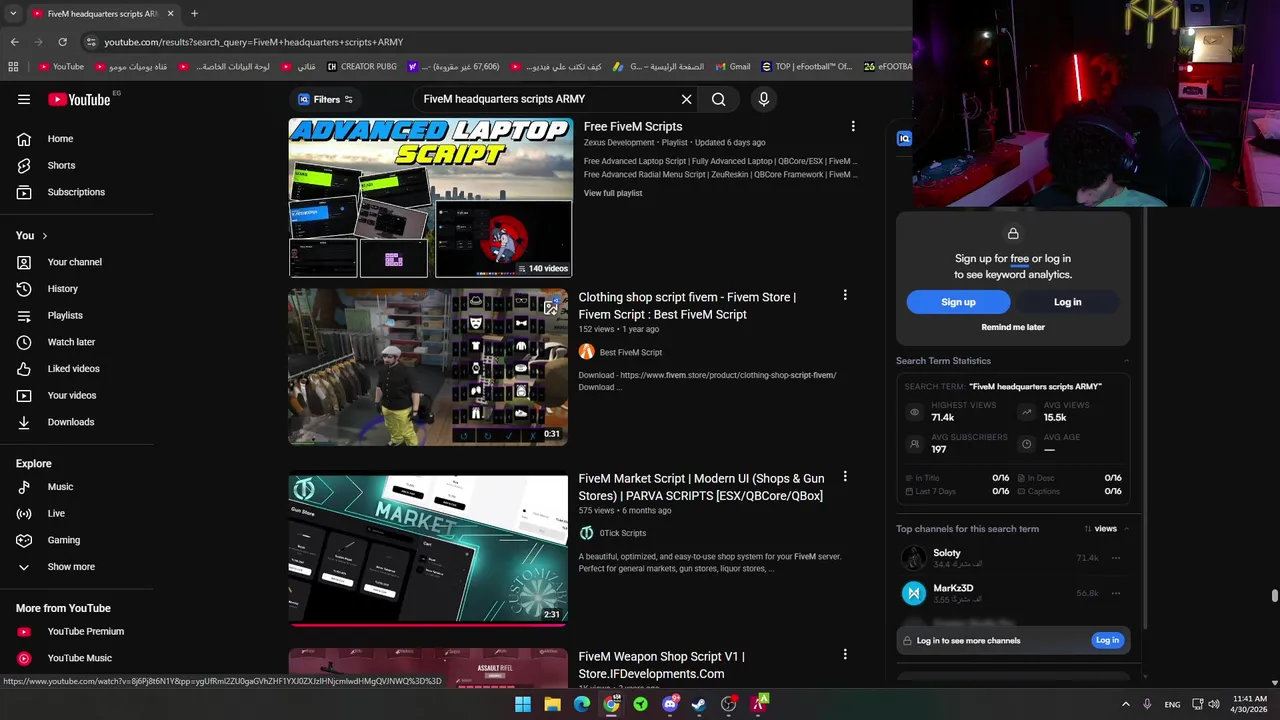Change the views sort for top channels
The width and height of the screenshot is (1280, 720).
[x=1100, y=529]
